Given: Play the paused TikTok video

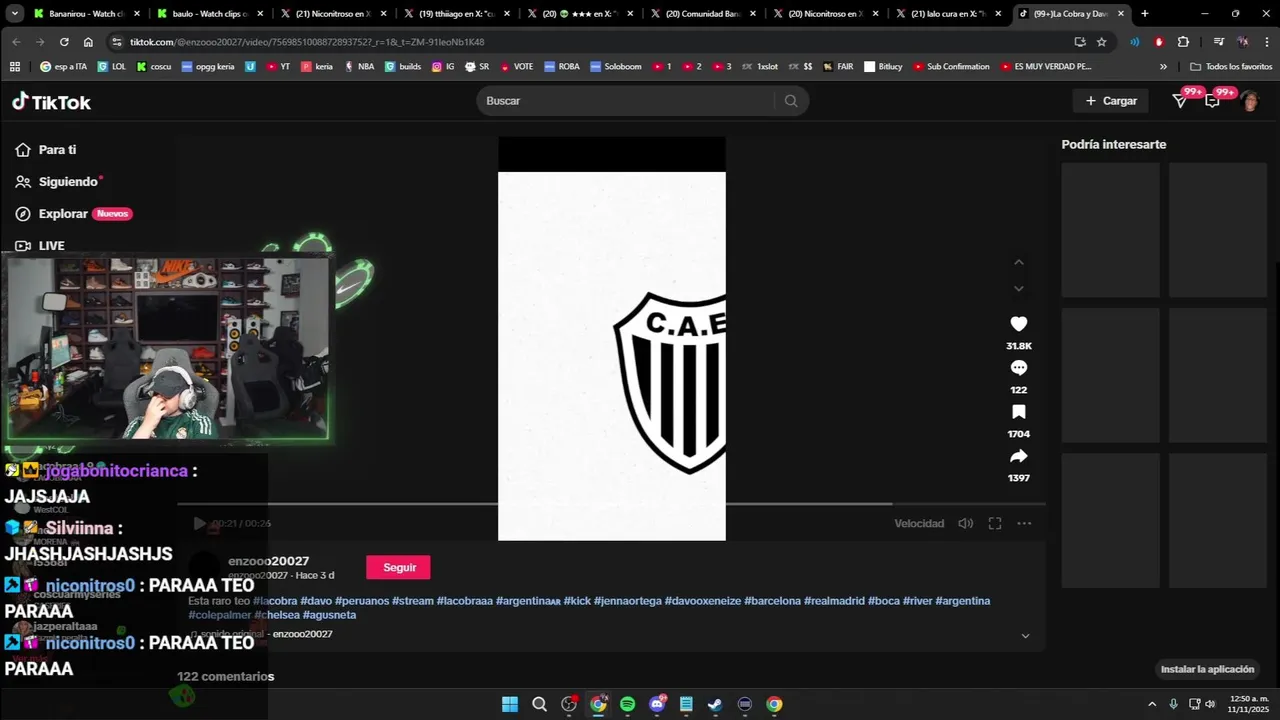Looking at the screenshot, I should pyautogui.click(x=199, y=523).
